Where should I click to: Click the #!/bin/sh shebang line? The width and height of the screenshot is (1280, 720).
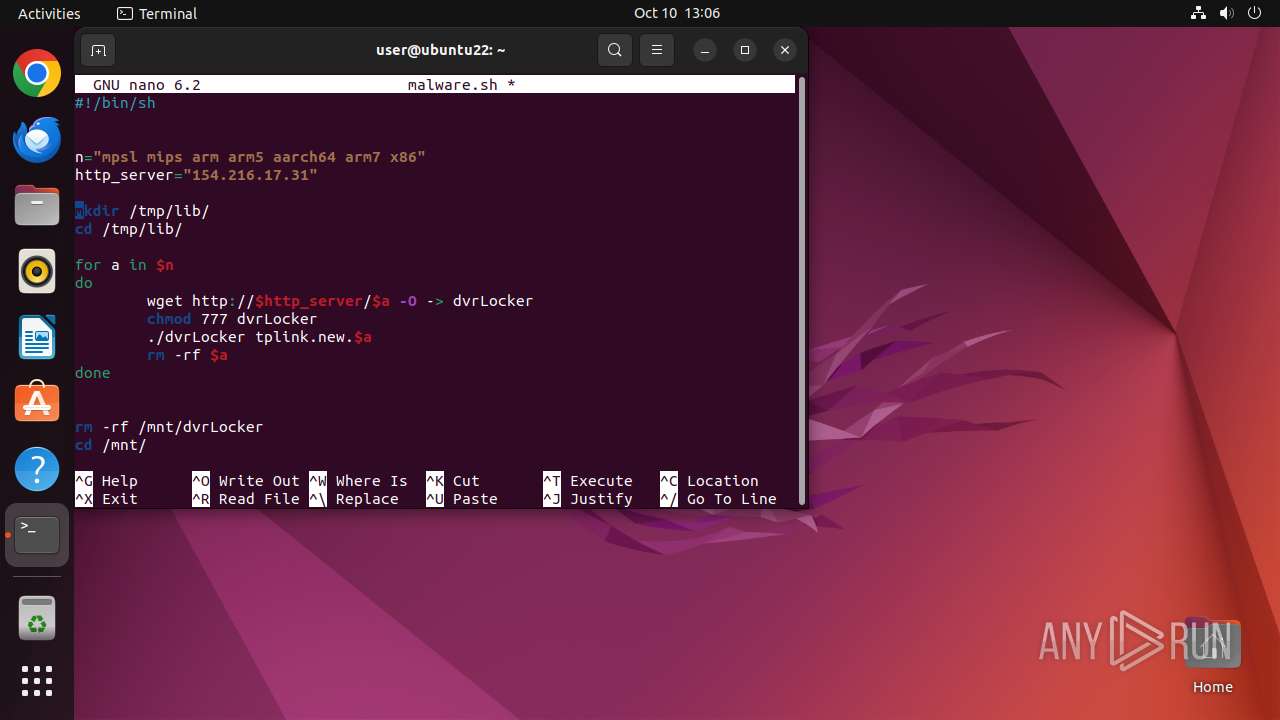pyautogui.click(x=115, y=103)
